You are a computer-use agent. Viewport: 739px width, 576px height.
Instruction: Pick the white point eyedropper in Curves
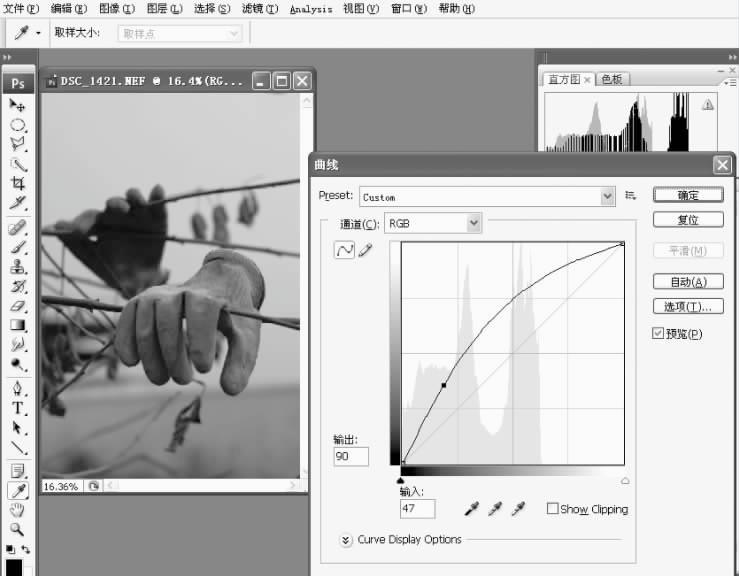[x=518, y=509]
